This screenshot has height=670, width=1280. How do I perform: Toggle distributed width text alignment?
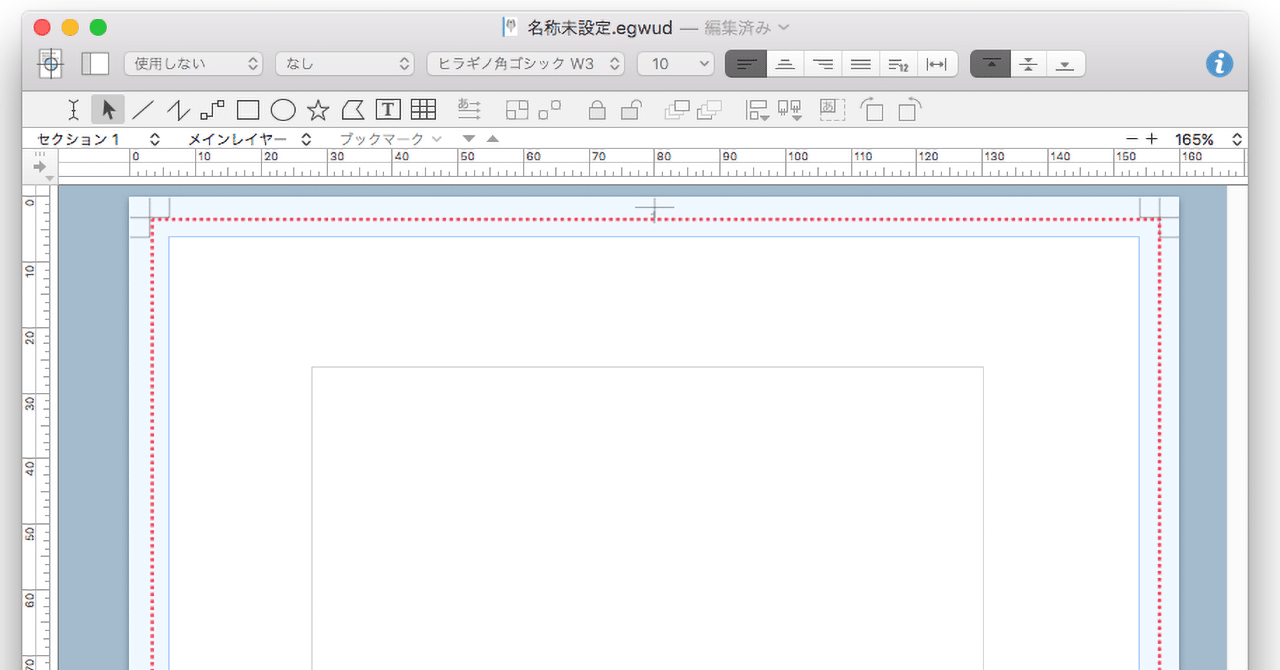tap(937, 64)
